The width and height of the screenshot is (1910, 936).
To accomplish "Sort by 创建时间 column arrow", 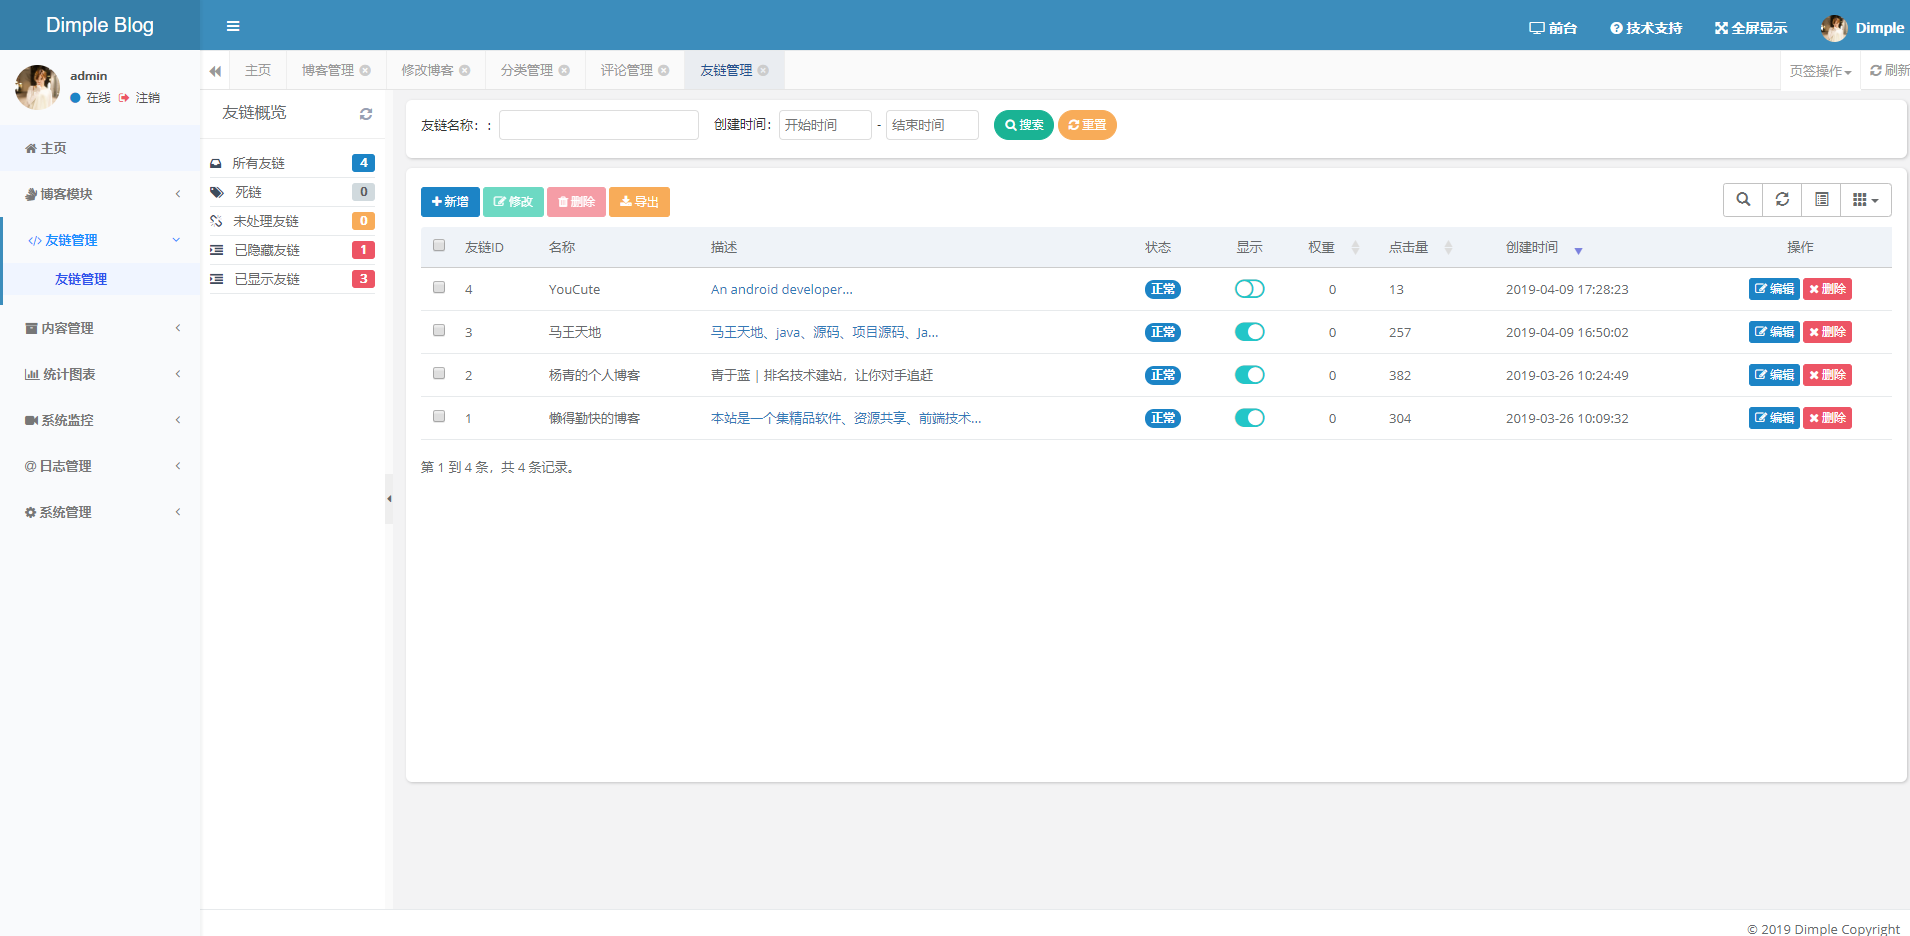I will click(x=1578, y=250).
